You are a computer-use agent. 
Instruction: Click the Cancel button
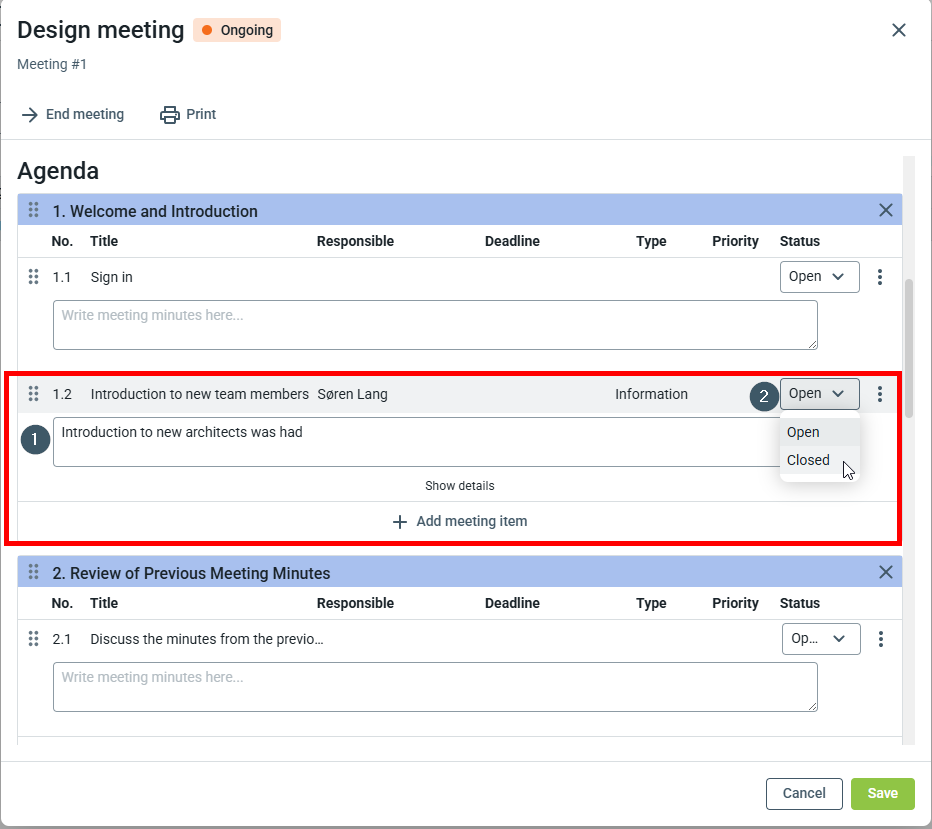tap(804, 793)
